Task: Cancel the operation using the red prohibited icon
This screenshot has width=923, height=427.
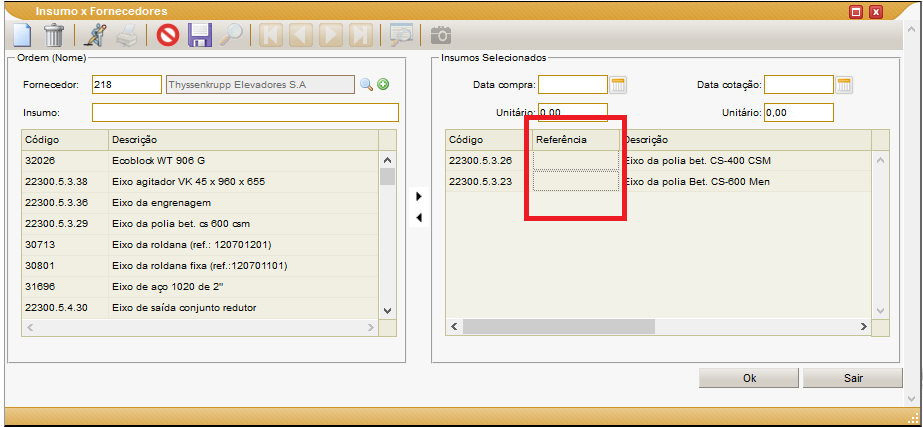Action: 168,35
